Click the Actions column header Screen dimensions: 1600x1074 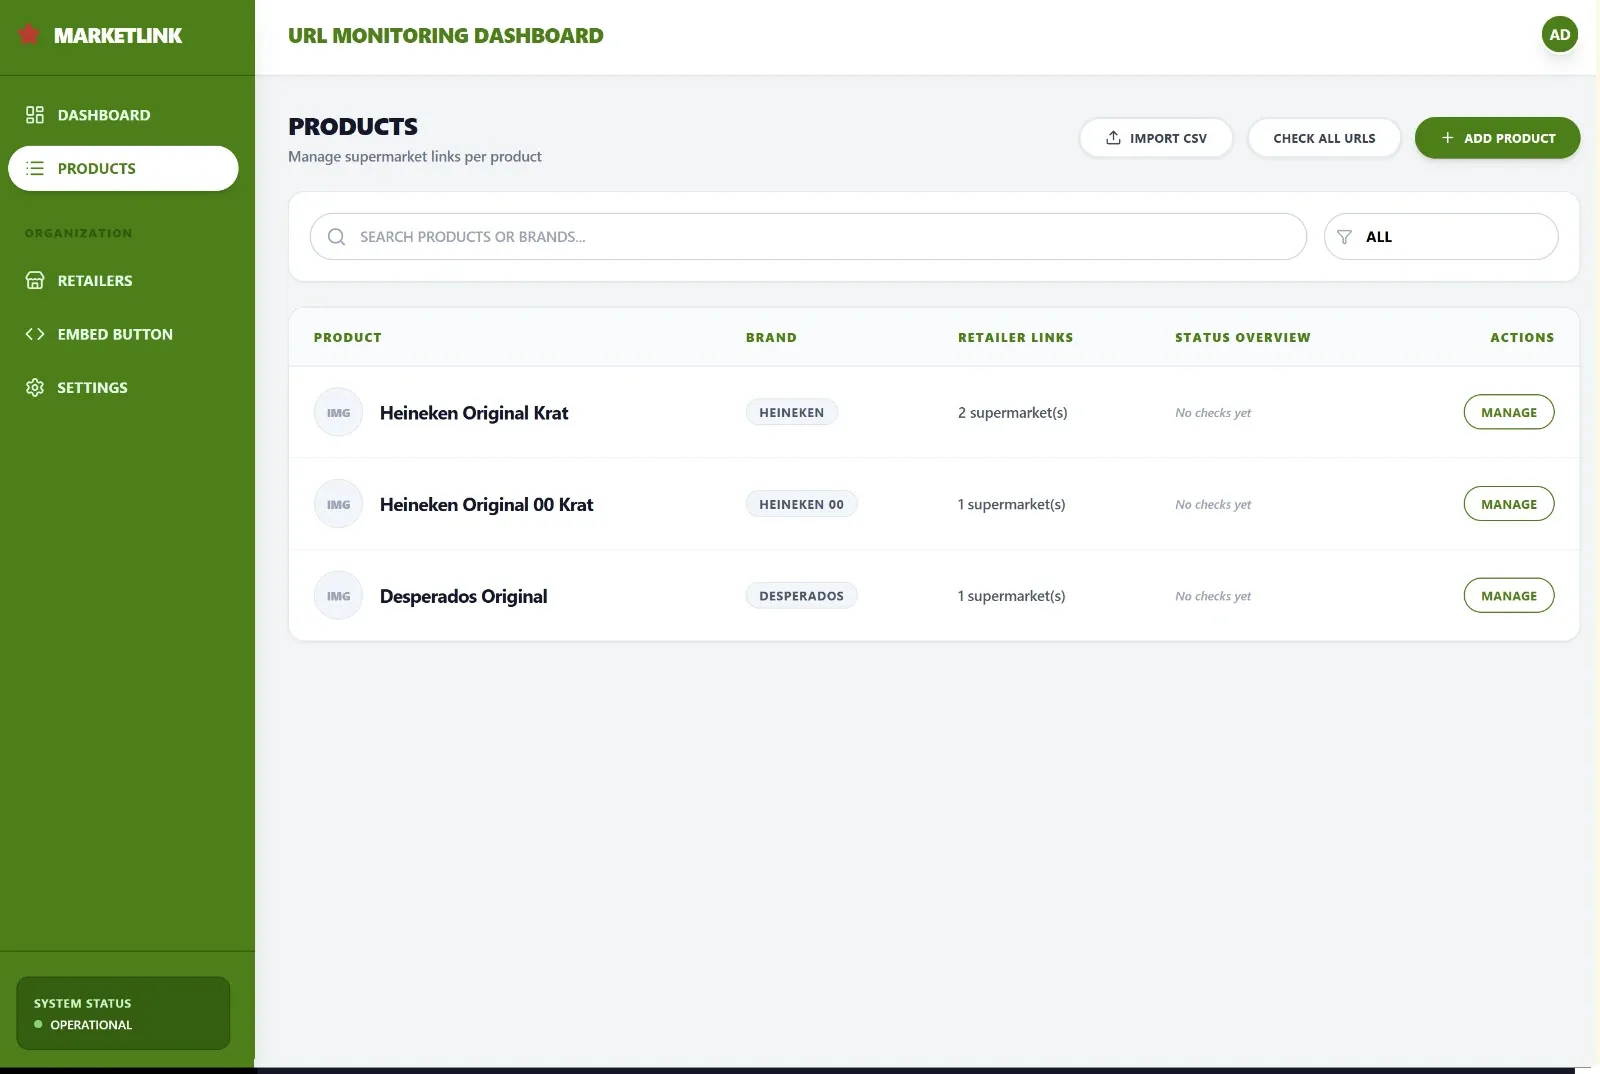(x=1522, y=338)
